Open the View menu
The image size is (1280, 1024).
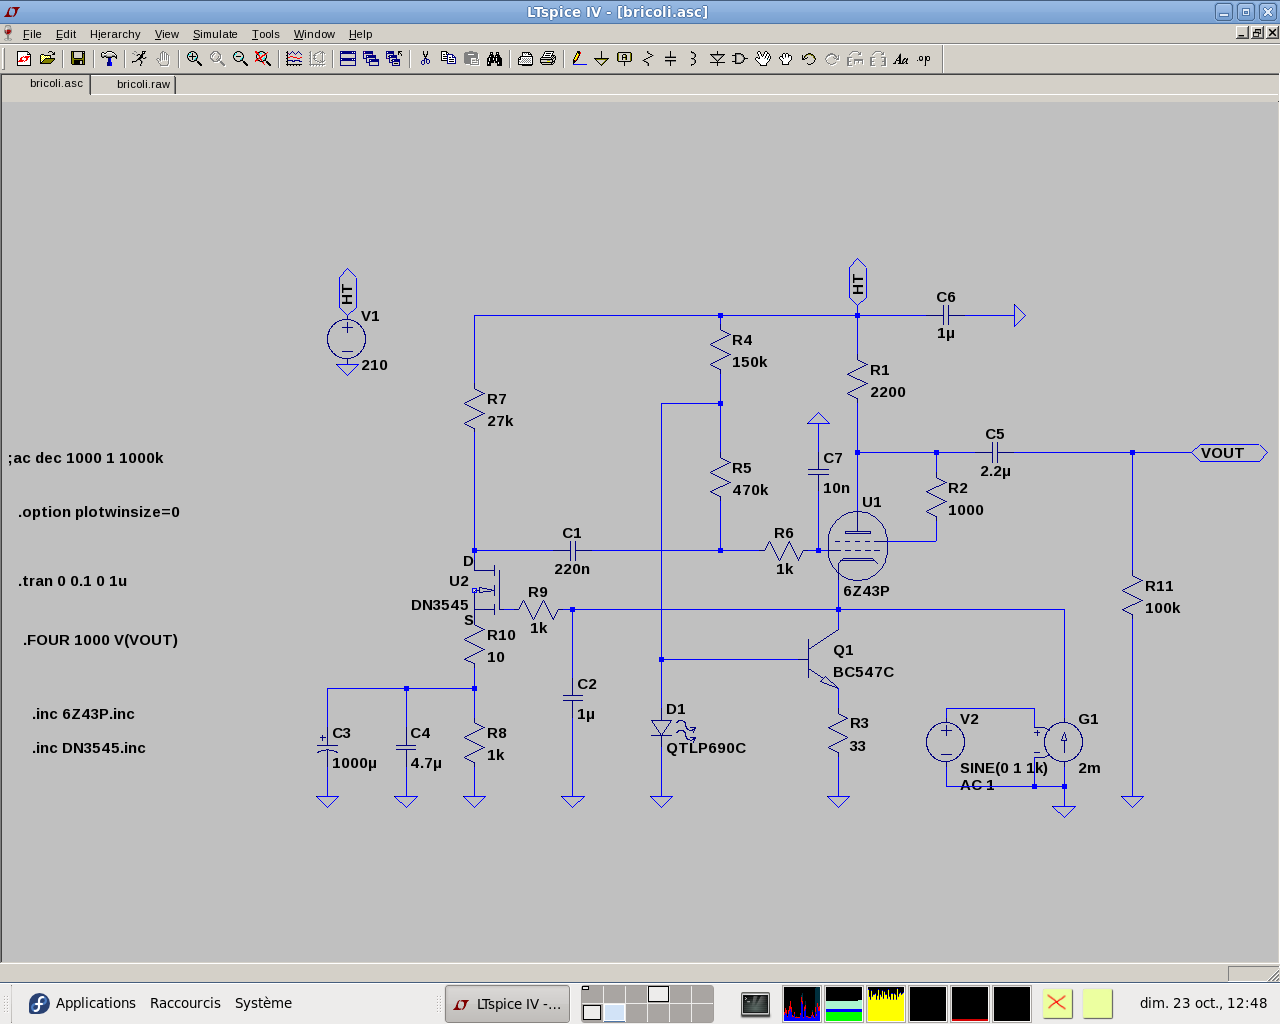pos(167,34)
